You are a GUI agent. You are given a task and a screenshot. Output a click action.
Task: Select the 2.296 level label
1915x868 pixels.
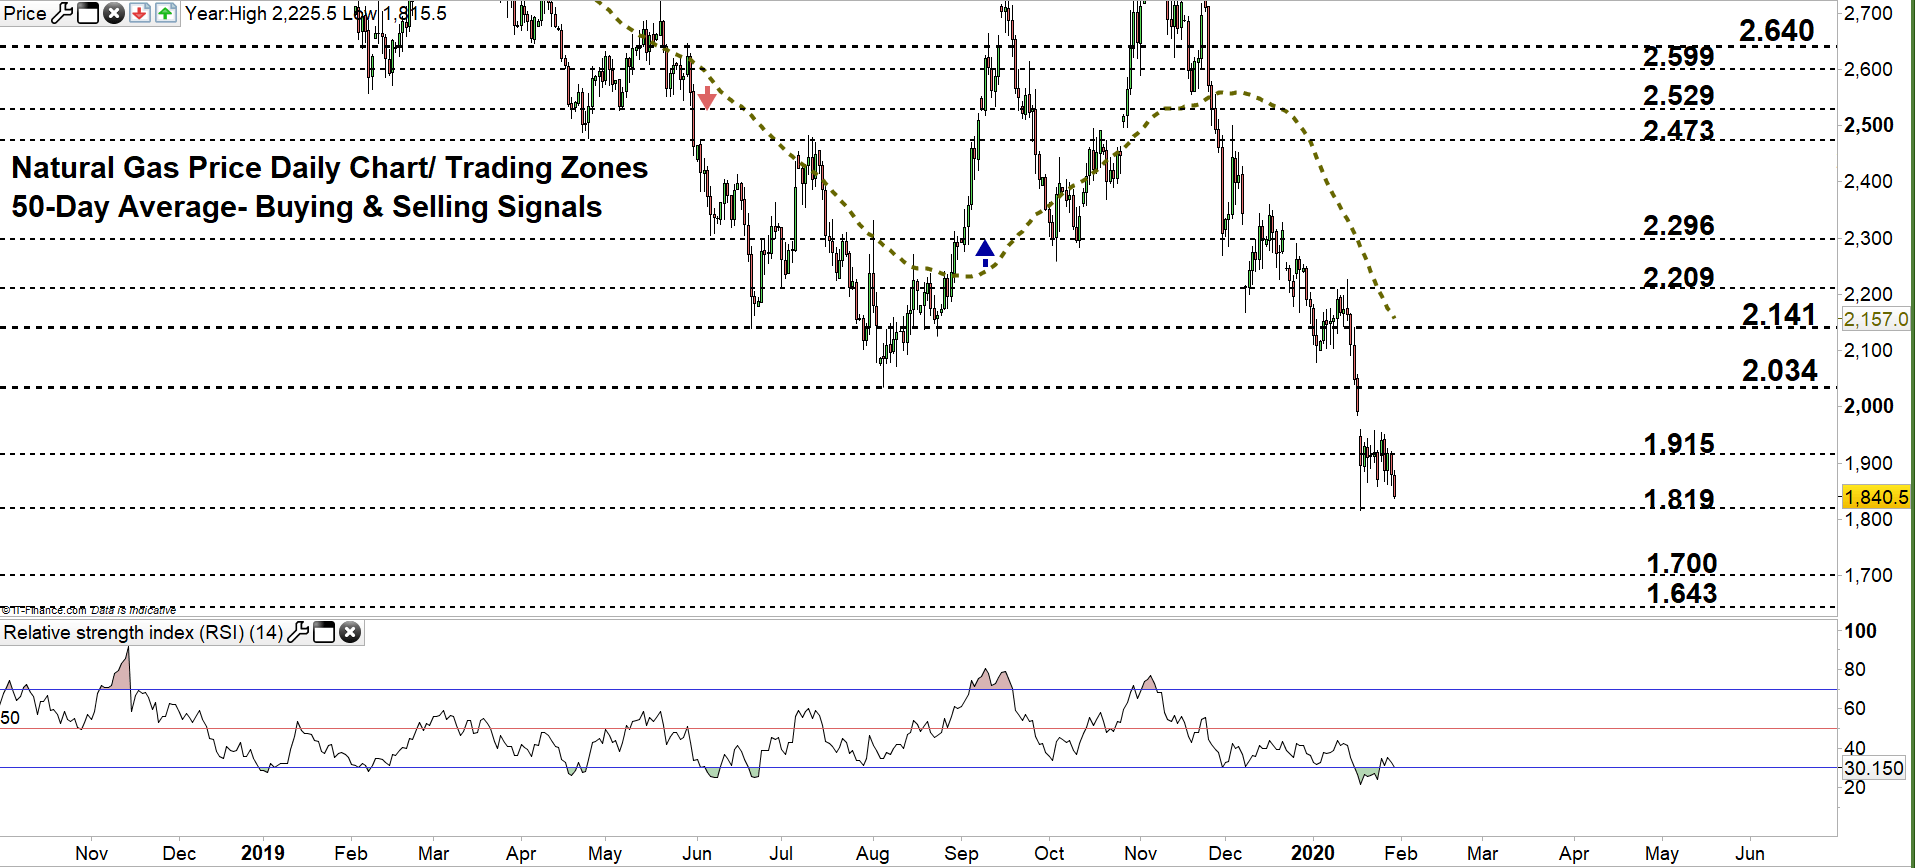[1679, 226]
